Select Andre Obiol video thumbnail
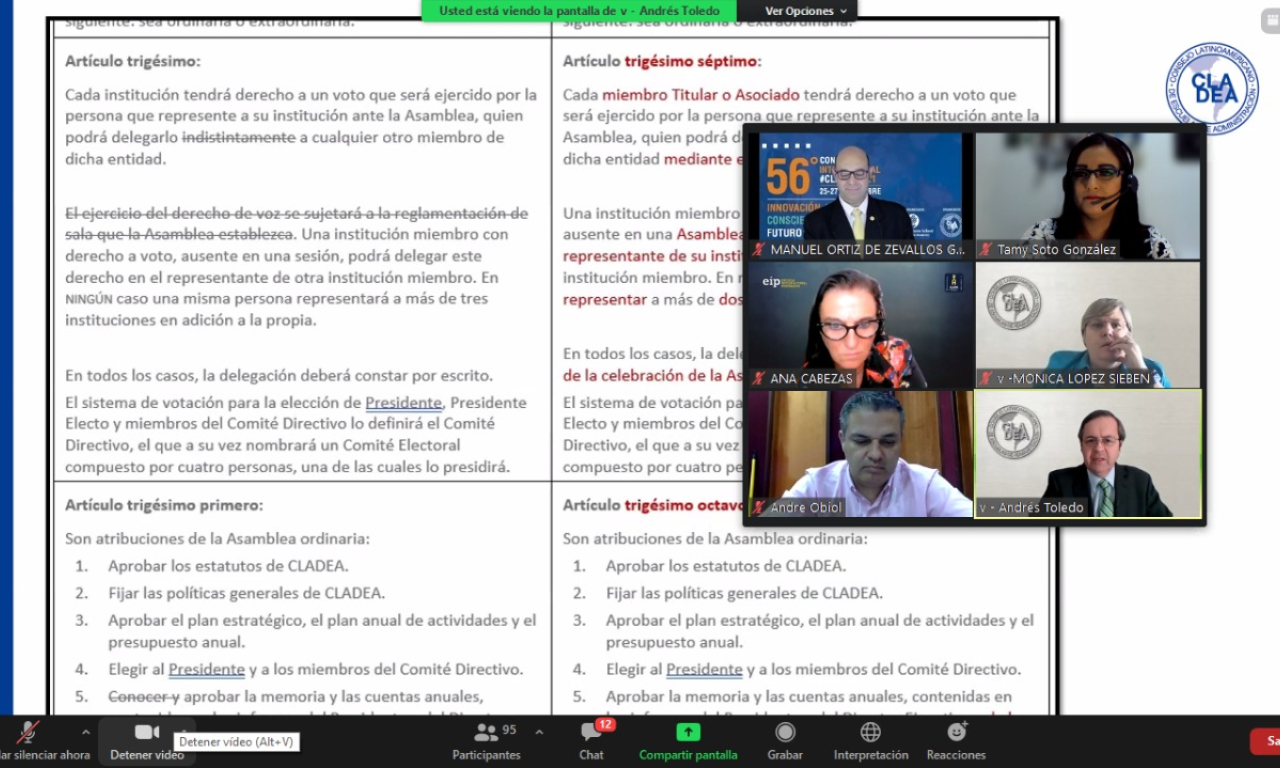Image resolution: width=1280 pixels, height=768 pixels. [859, 452]
